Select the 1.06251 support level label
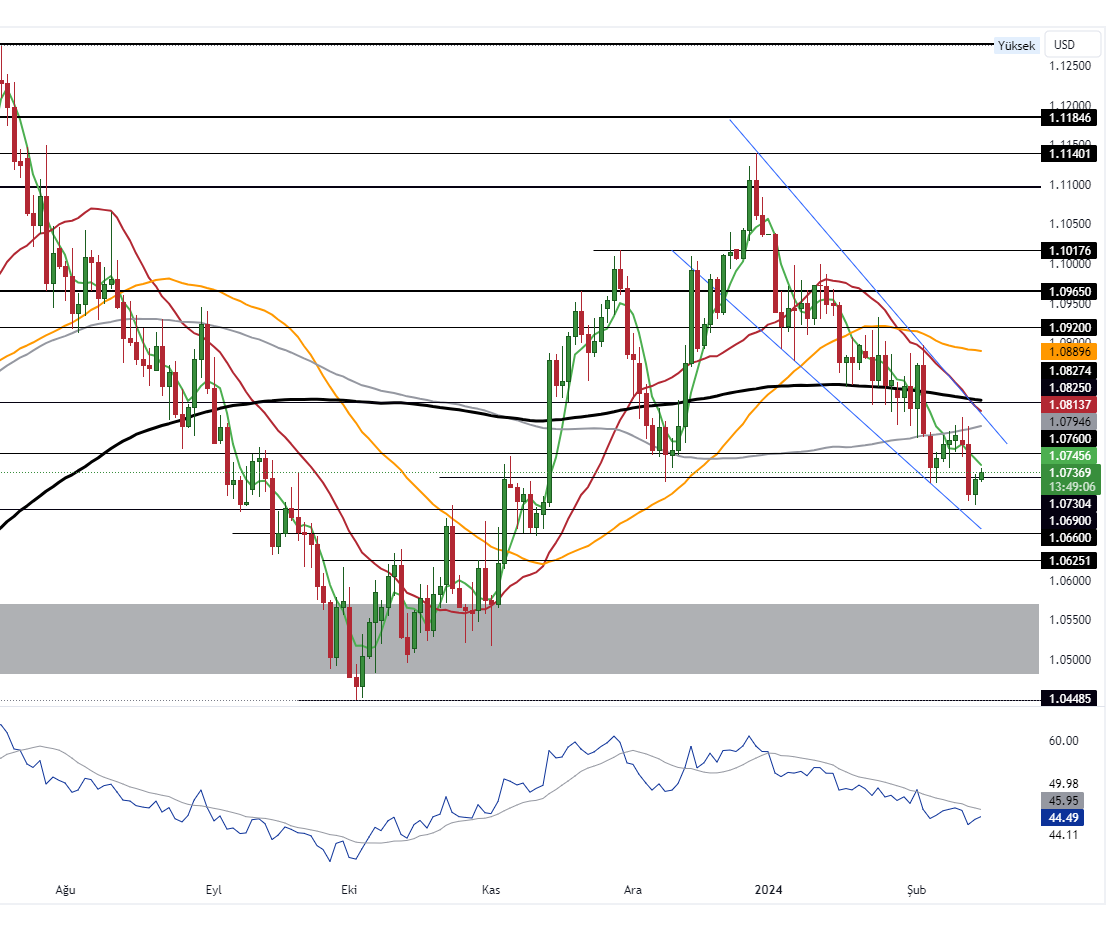The height and width of the screenshot is (939, 1115). coord(1069,561)
